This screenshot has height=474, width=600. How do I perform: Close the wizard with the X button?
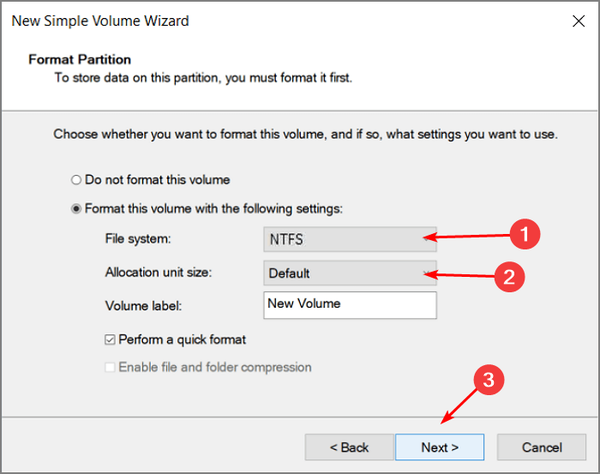[577, 20]
